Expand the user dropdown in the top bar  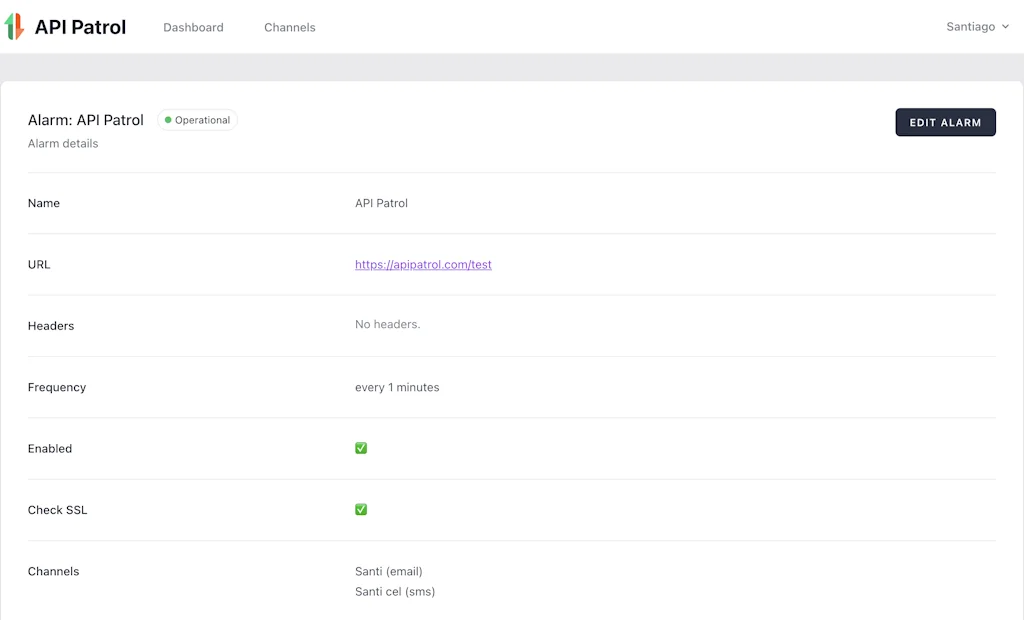(x=975, y=27)
